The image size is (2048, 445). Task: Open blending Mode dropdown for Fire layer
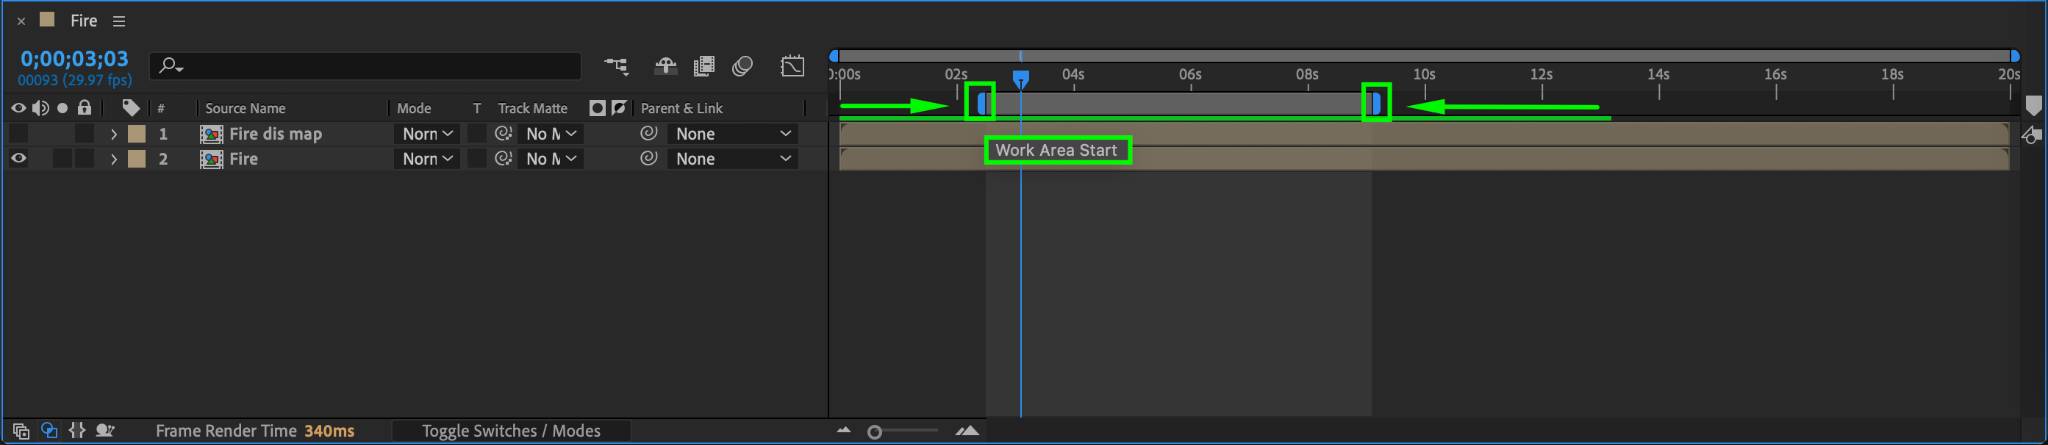pyautogui.click(x=427, y=158)
